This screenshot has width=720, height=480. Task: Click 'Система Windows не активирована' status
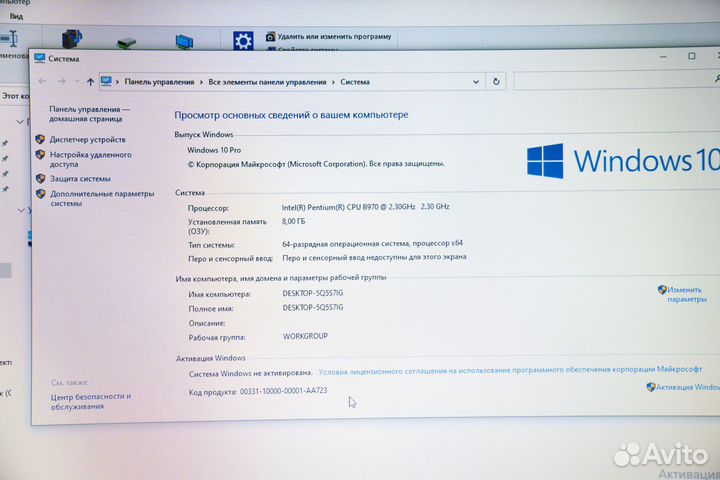[251, 373]
